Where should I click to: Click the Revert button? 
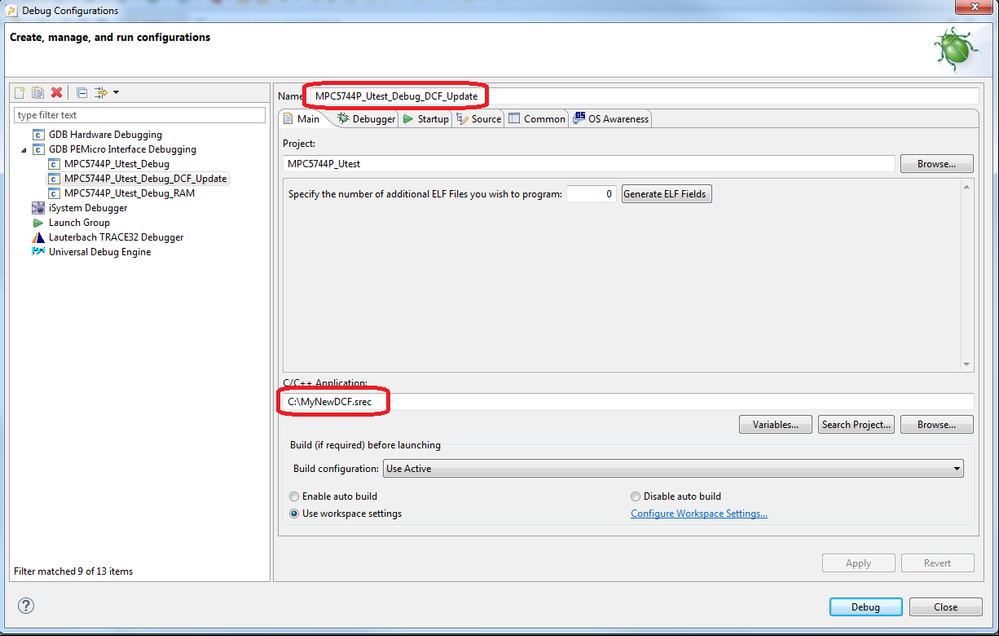937,563
